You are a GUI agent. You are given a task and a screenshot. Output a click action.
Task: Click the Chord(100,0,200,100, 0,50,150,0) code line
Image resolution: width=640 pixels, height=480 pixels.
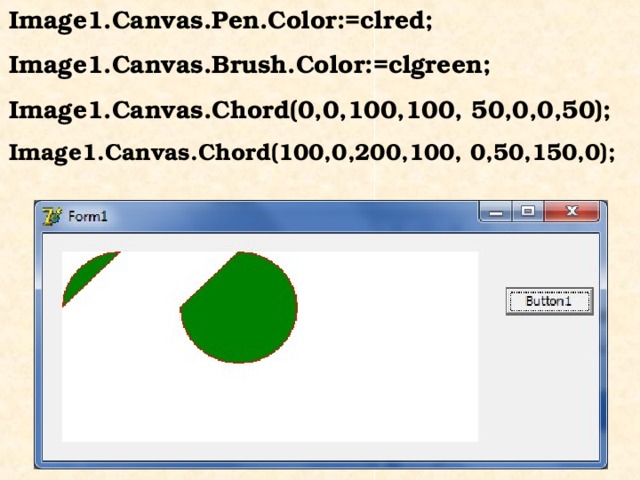[312, 153]
